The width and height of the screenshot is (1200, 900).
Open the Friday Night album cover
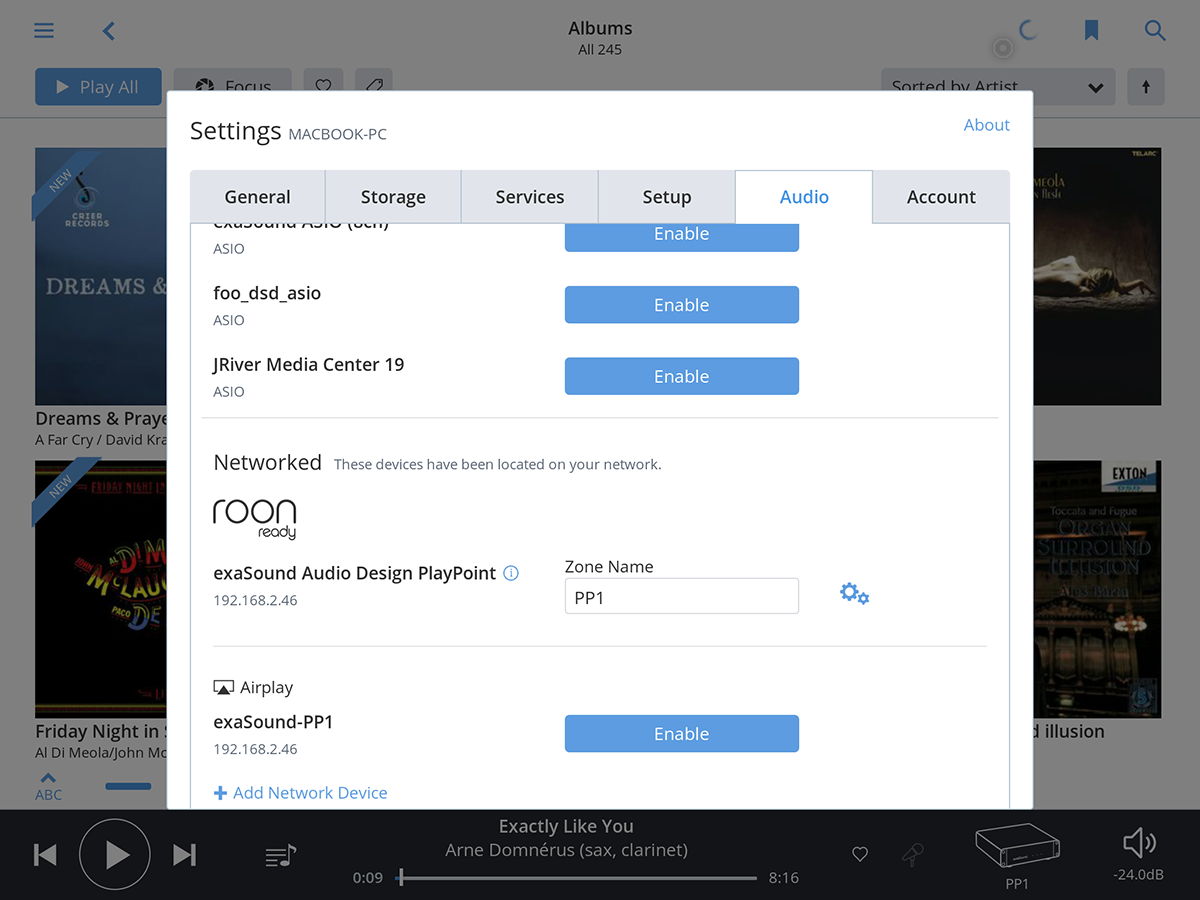click(x=101, y=589)
